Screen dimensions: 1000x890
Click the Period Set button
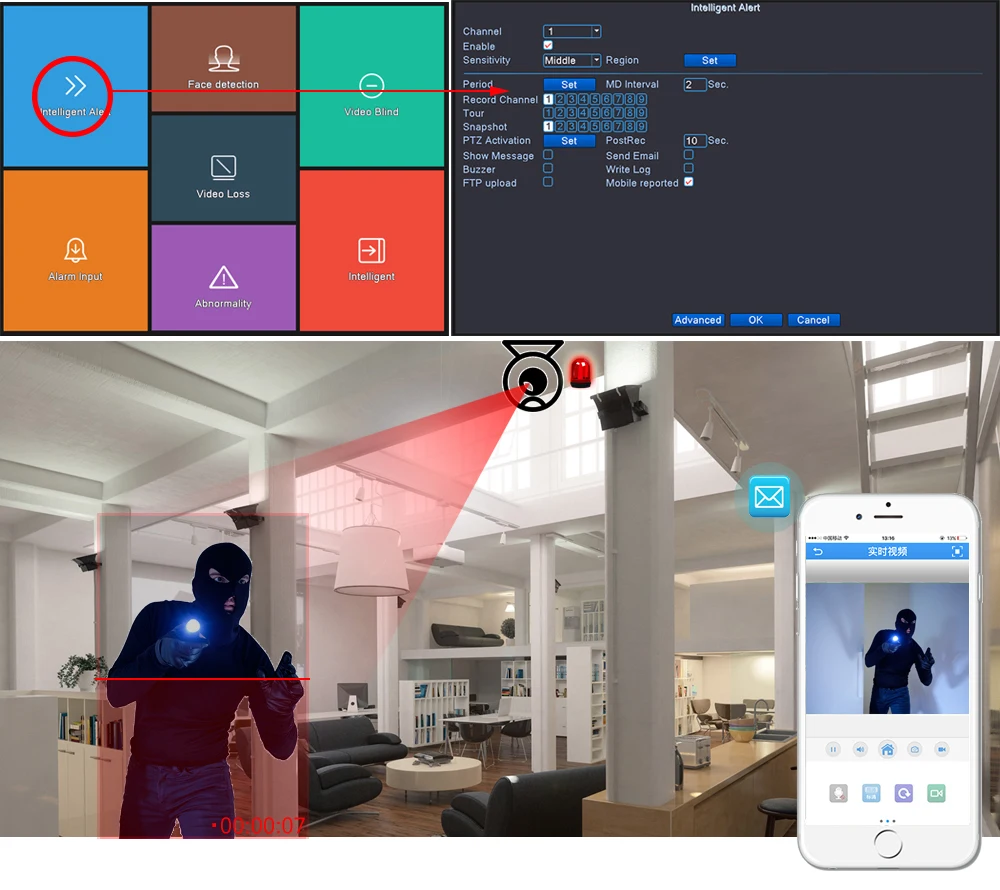[569, 84]
